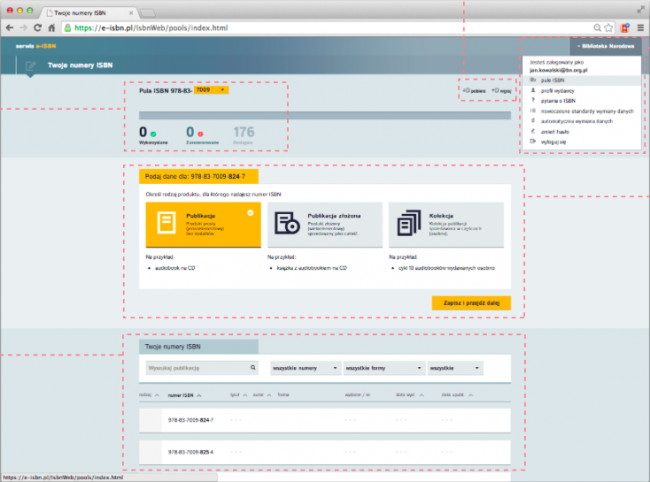Choose profil wydawcy in the user menu
The width and height of the screenshot is (650, 482).
coord(582,90)
